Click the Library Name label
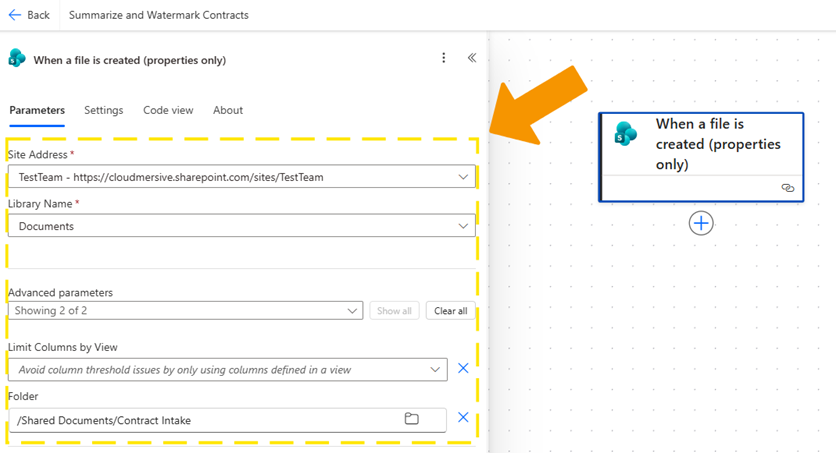 40,204
